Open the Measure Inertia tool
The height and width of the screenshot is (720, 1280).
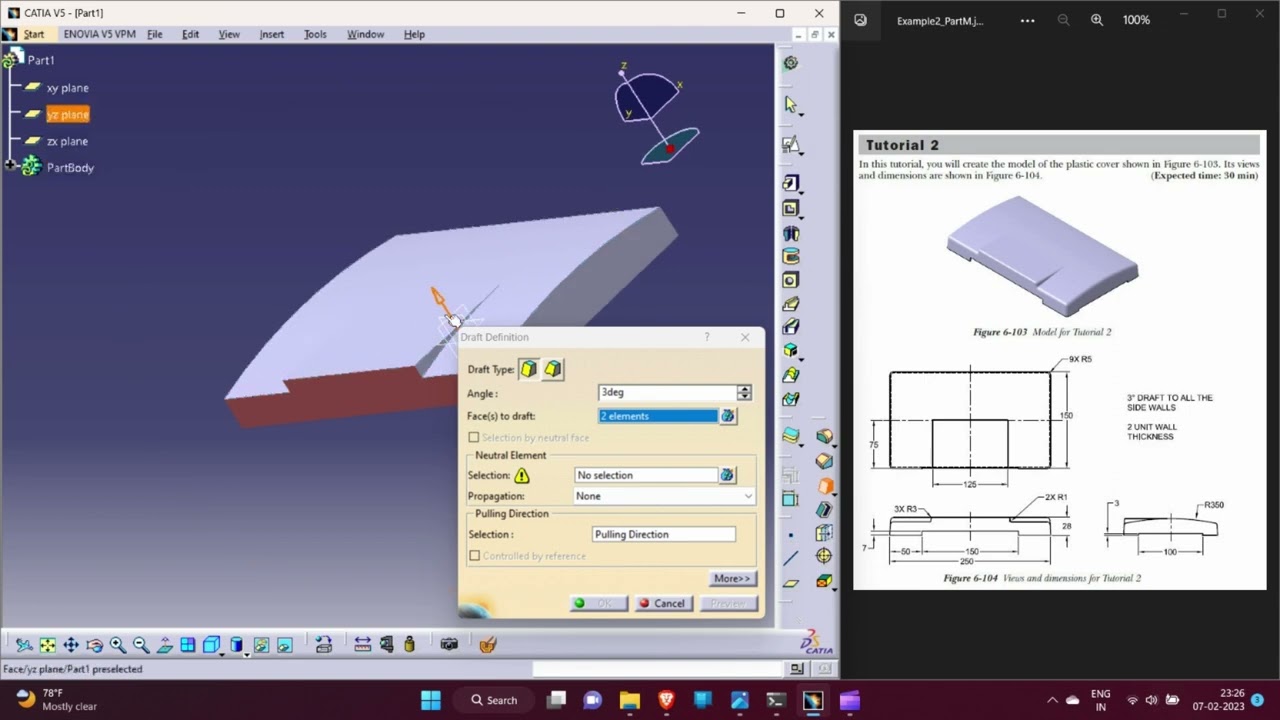(409, 645)
